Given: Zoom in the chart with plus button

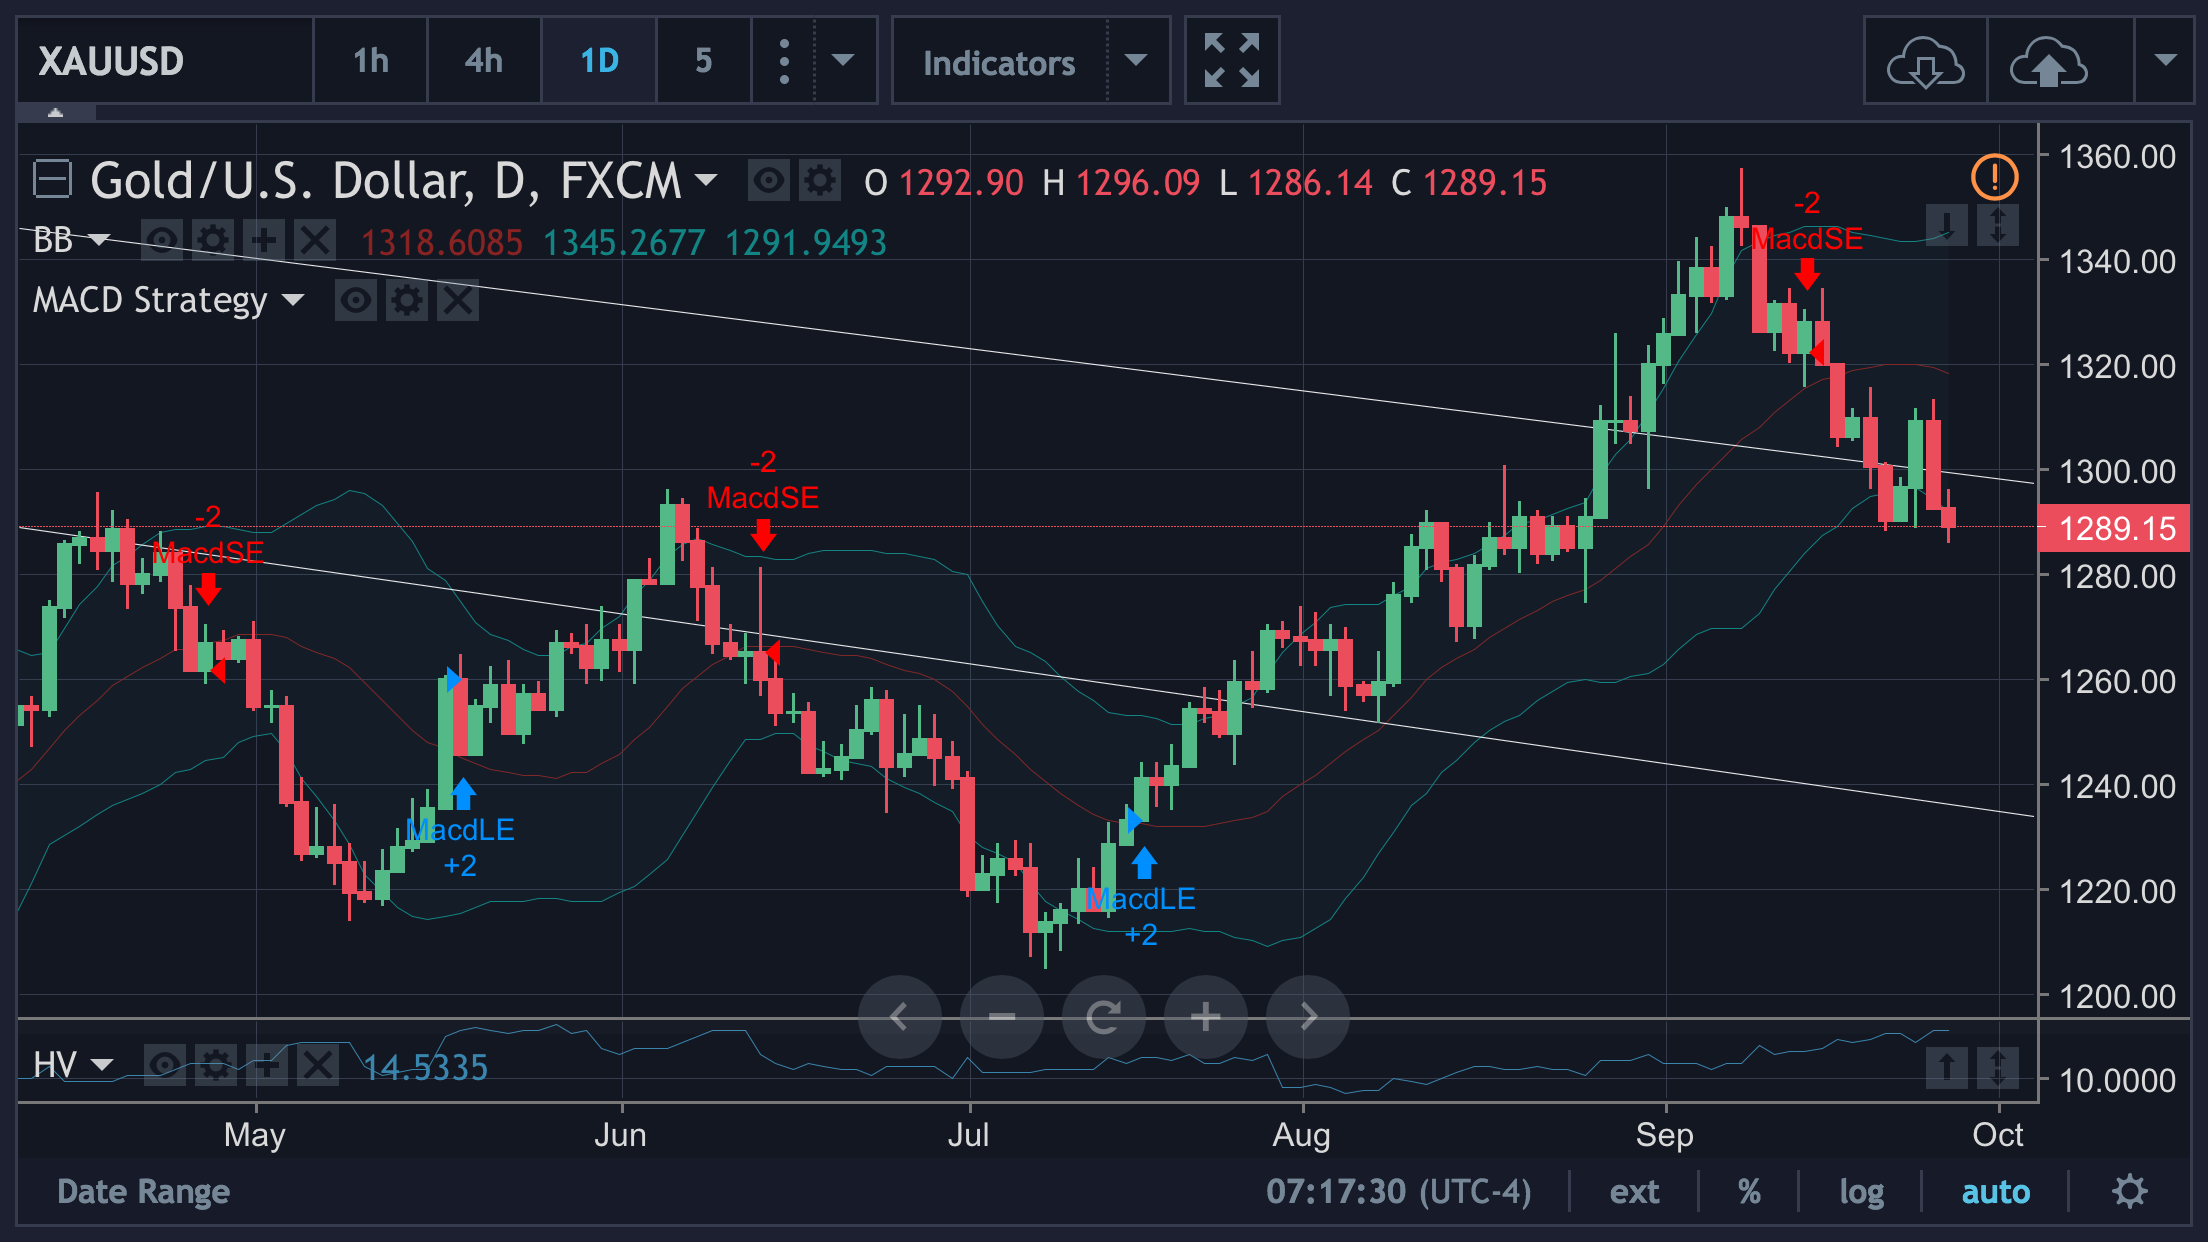Looking at the screenshot, I should tap(1206, 1017).
